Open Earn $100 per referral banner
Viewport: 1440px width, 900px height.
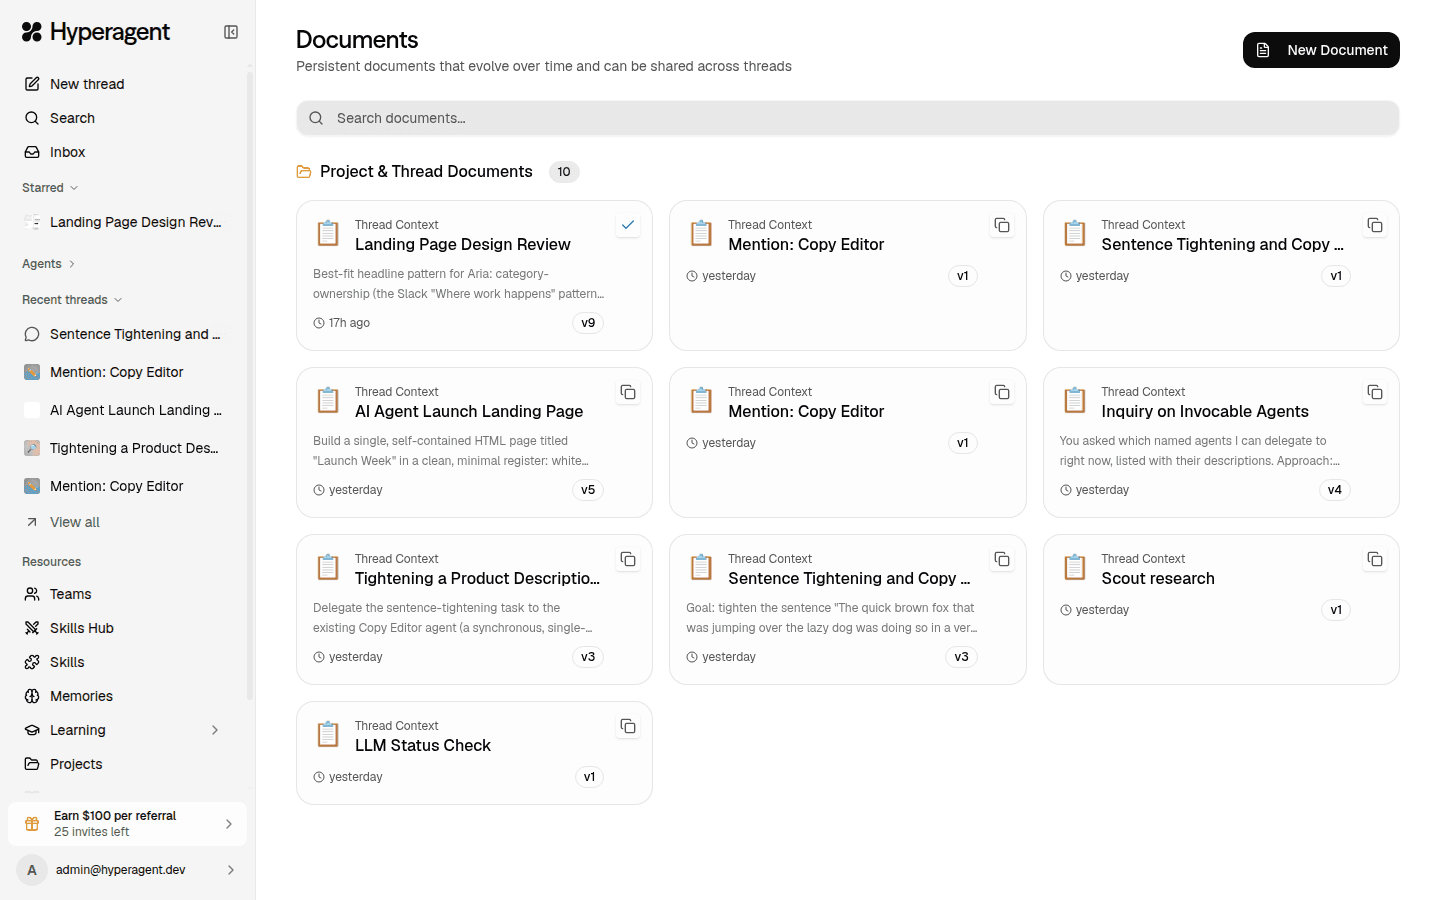pos(127,824)
